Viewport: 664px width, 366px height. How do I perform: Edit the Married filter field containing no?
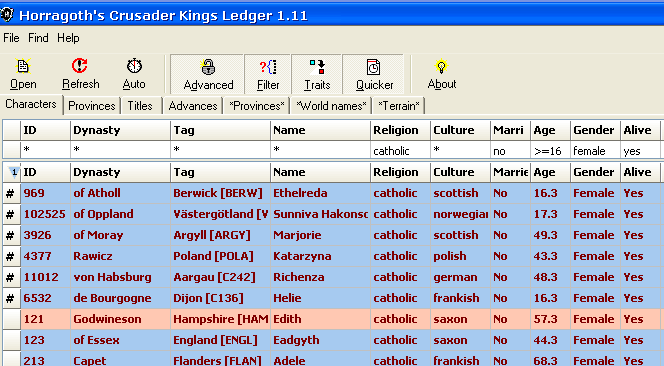click(510, 150)
